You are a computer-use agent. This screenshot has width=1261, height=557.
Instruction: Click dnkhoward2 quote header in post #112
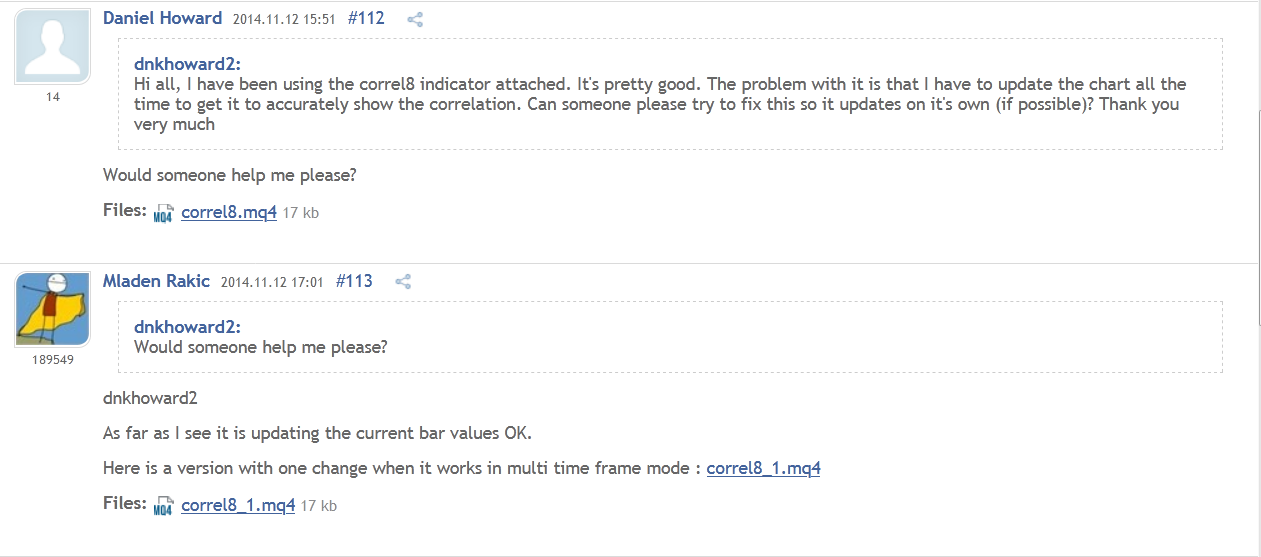[x=187, y=64]
